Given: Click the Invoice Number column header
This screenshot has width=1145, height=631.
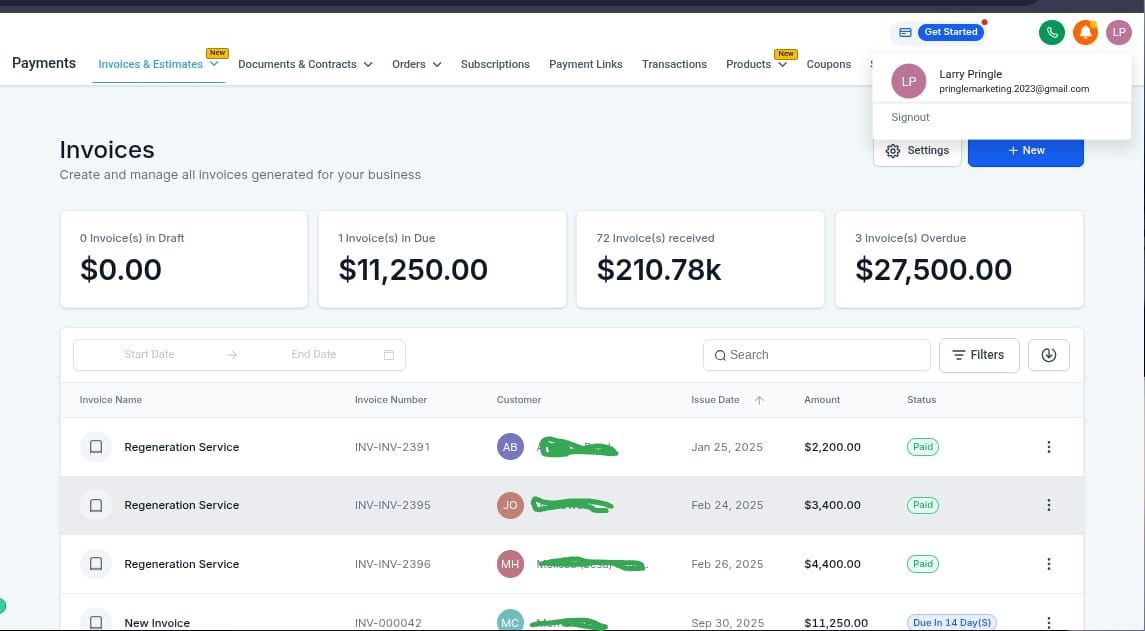Looking at the screenshot, I should coord(391,400).
